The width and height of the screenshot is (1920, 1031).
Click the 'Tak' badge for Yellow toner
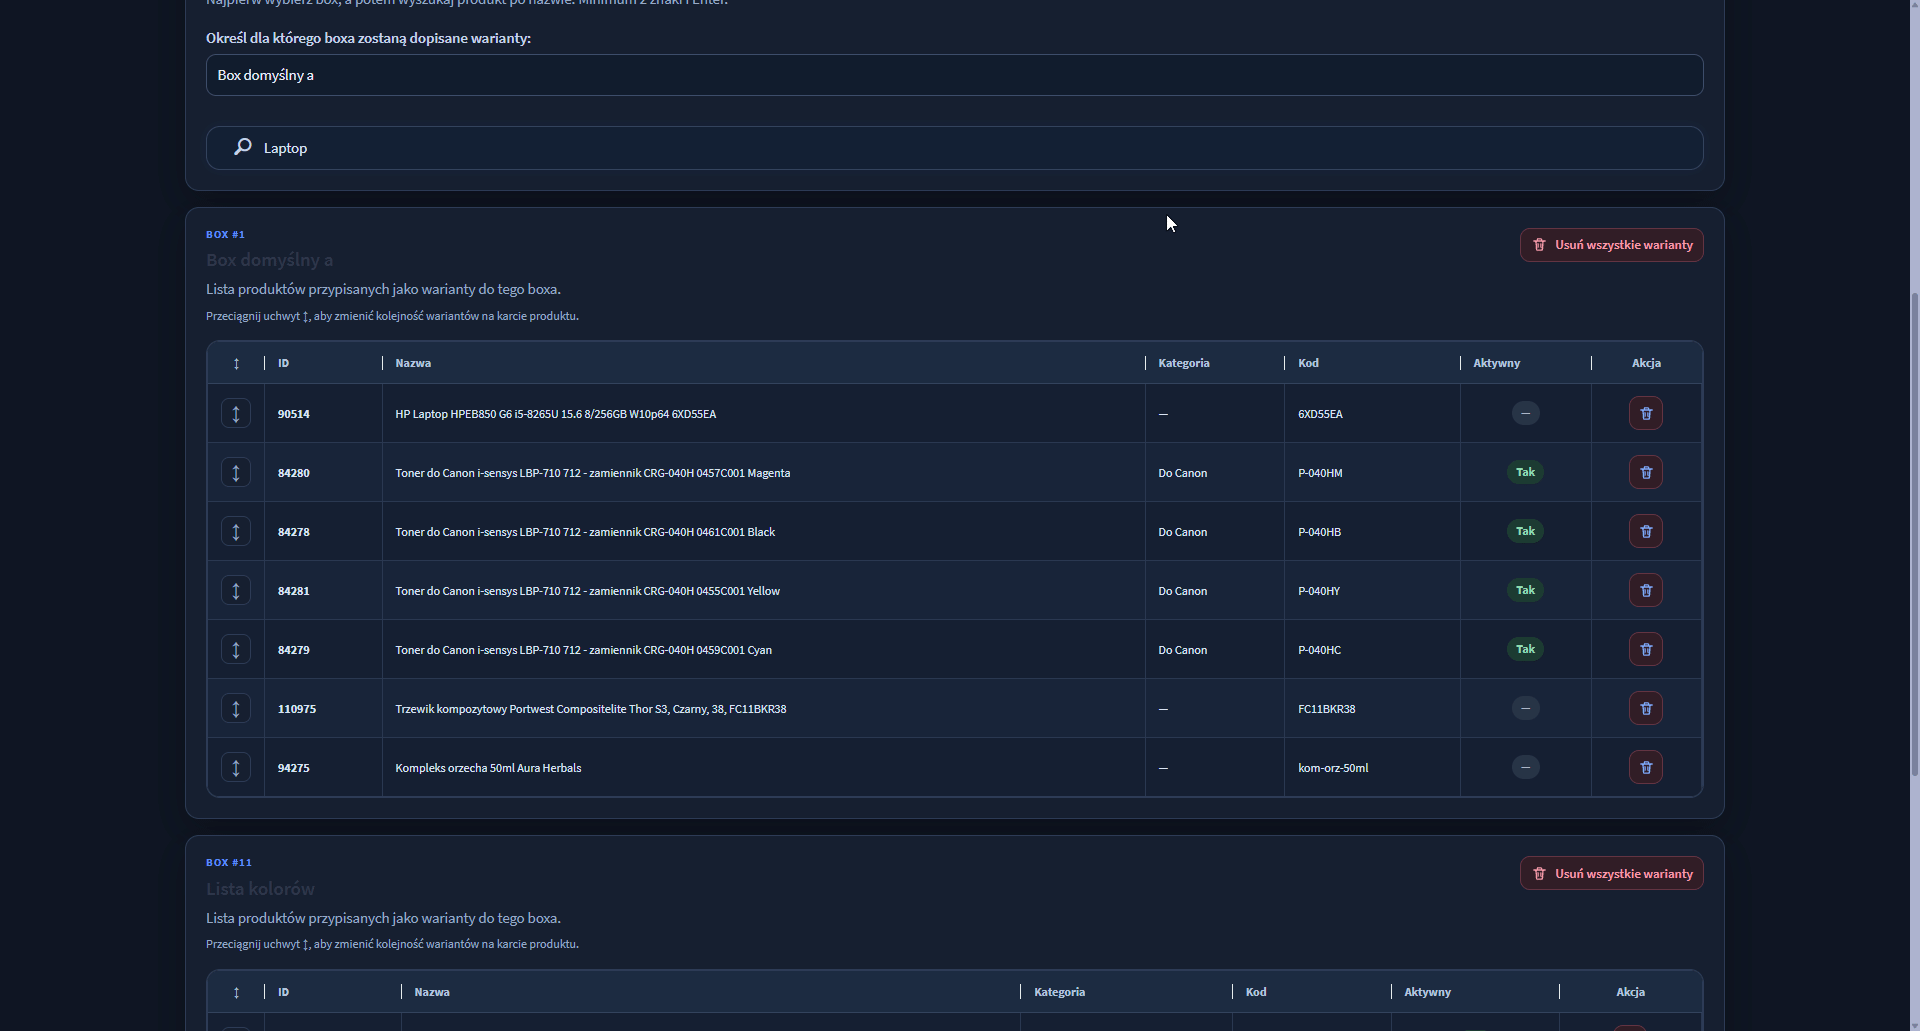(x=1525, y=590)
